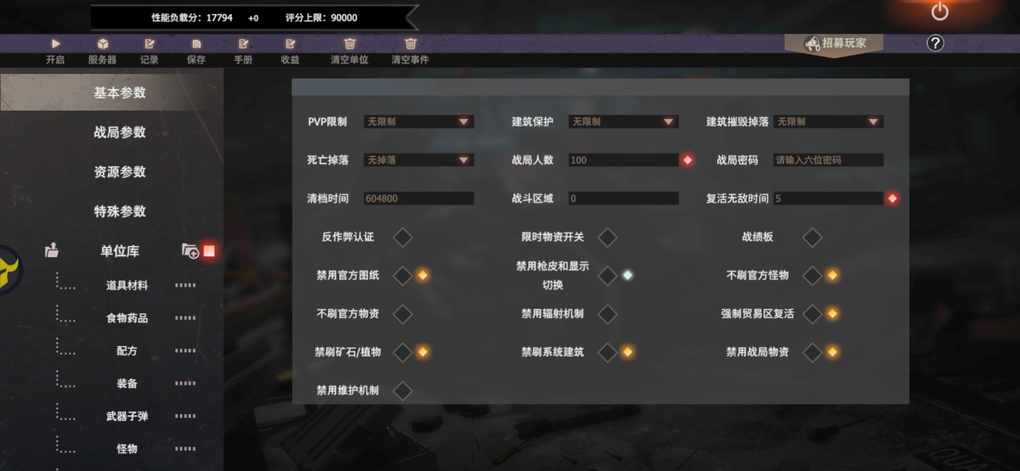This screenshot has width=1020, height=471.
Task: Open the help question mark icon
Action: coord(935,44)
